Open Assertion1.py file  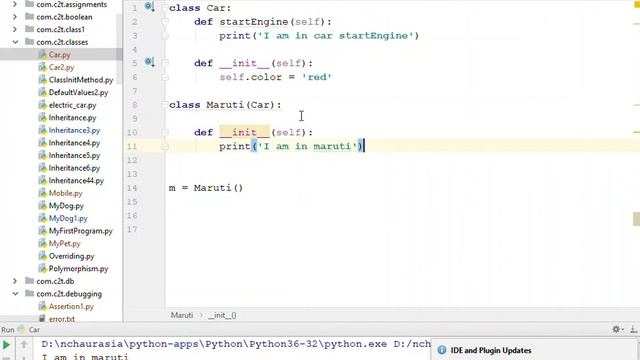(x=71, y=306)
